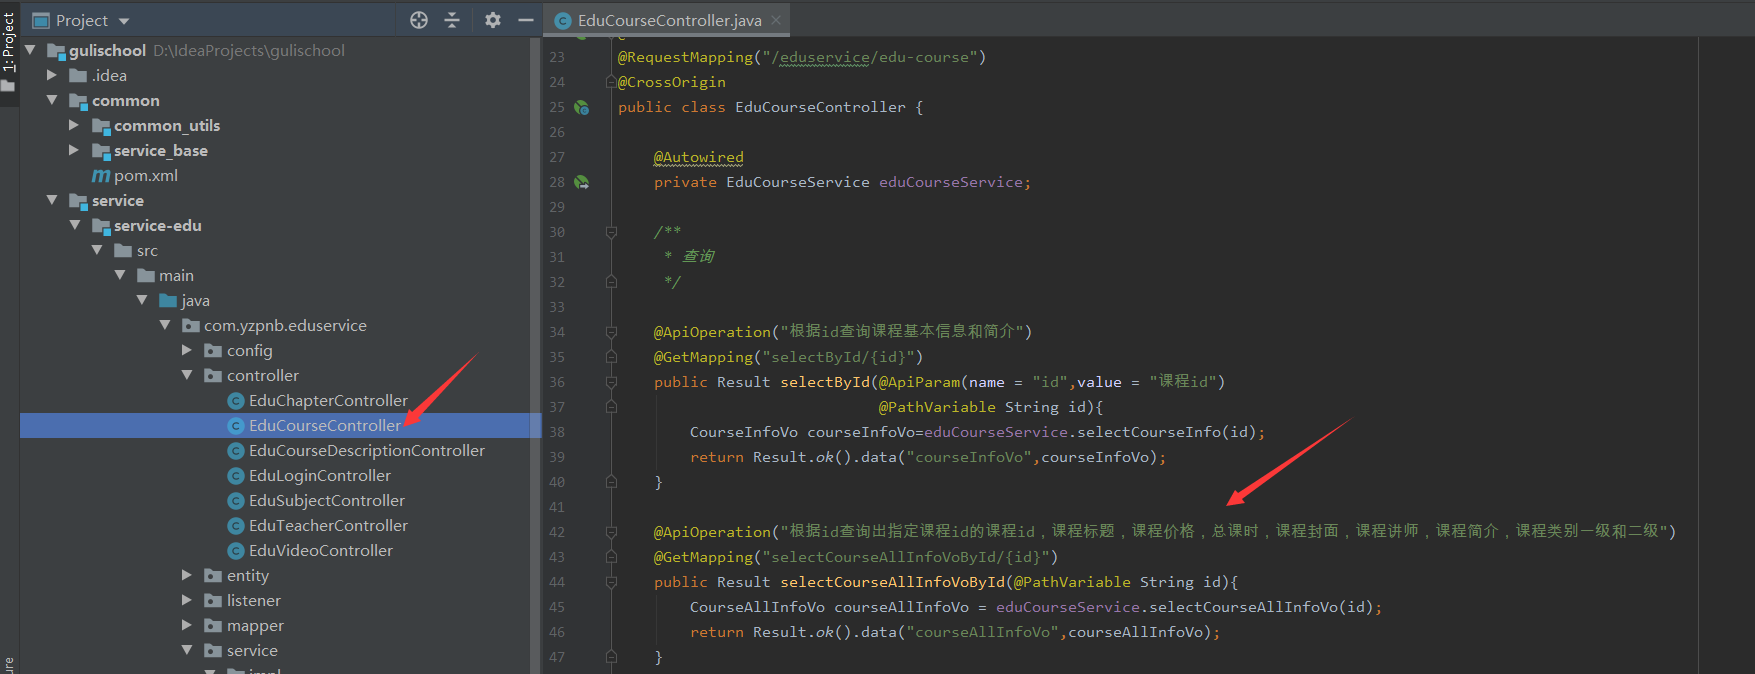Click the Spring bean gutter icon on line 25

click(x=582, y=107)
